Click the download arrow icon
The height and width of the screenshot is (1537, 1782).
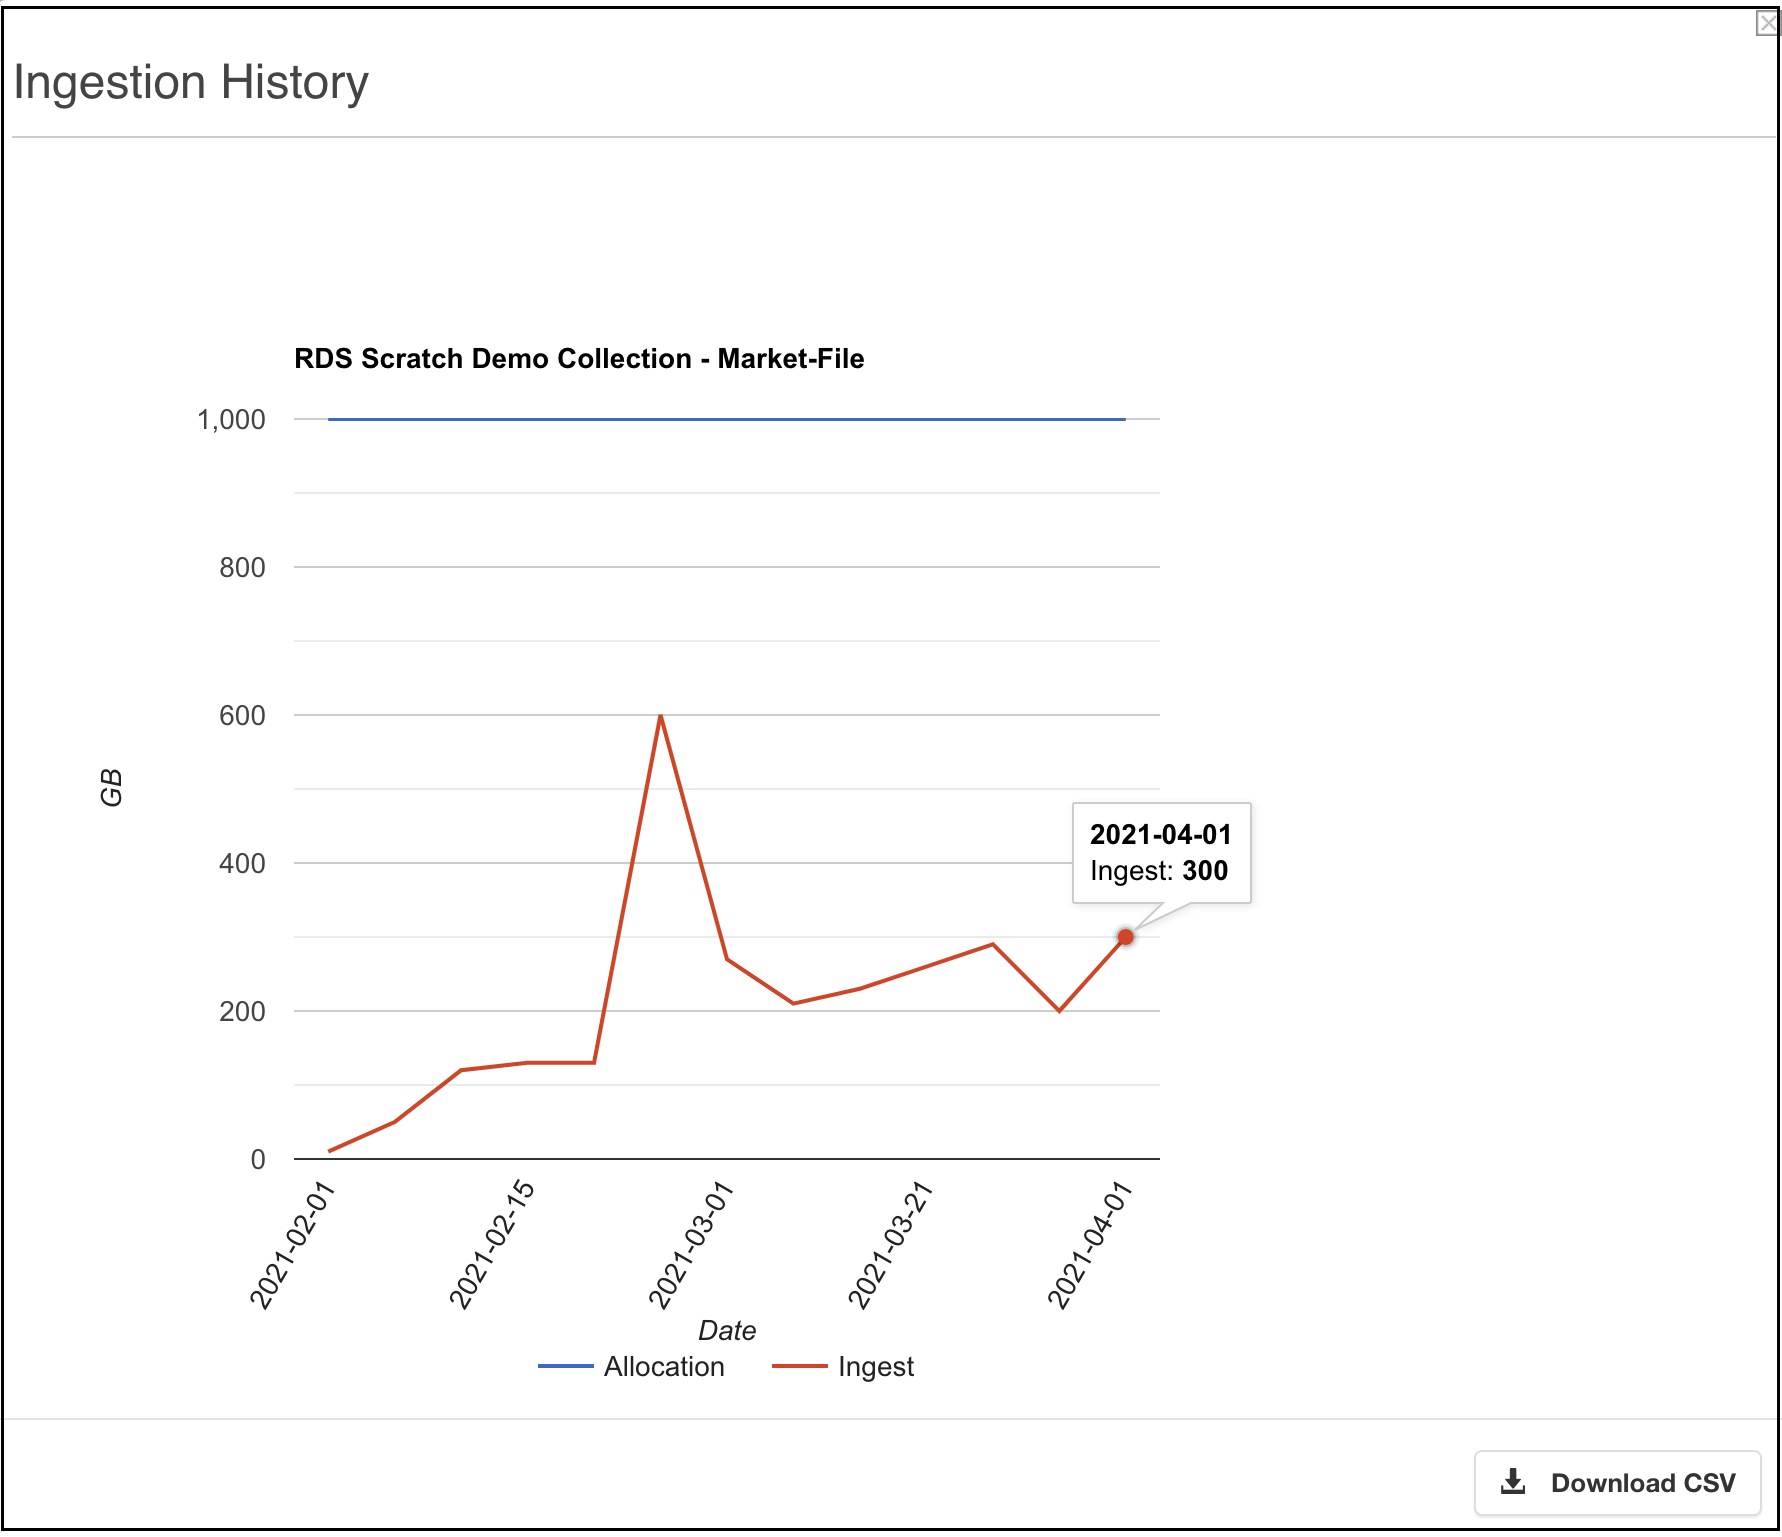(x=1513, y=1482)
